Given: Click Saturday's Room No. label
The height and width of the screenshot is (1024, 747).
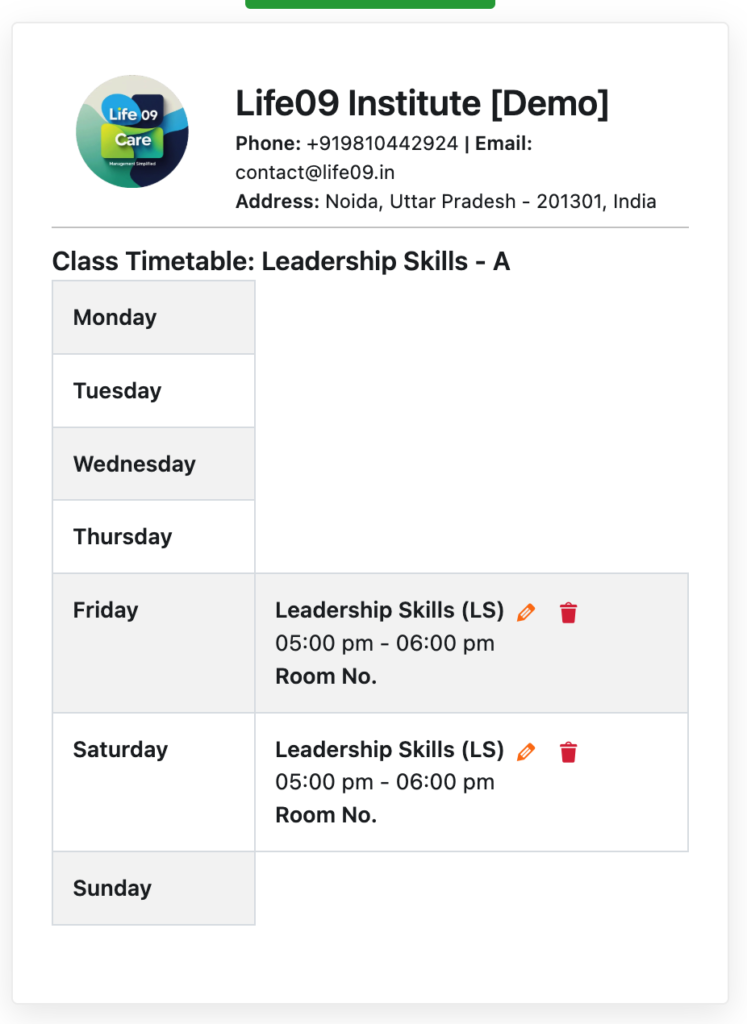Looking at the screenshot, I should (326, 815).
